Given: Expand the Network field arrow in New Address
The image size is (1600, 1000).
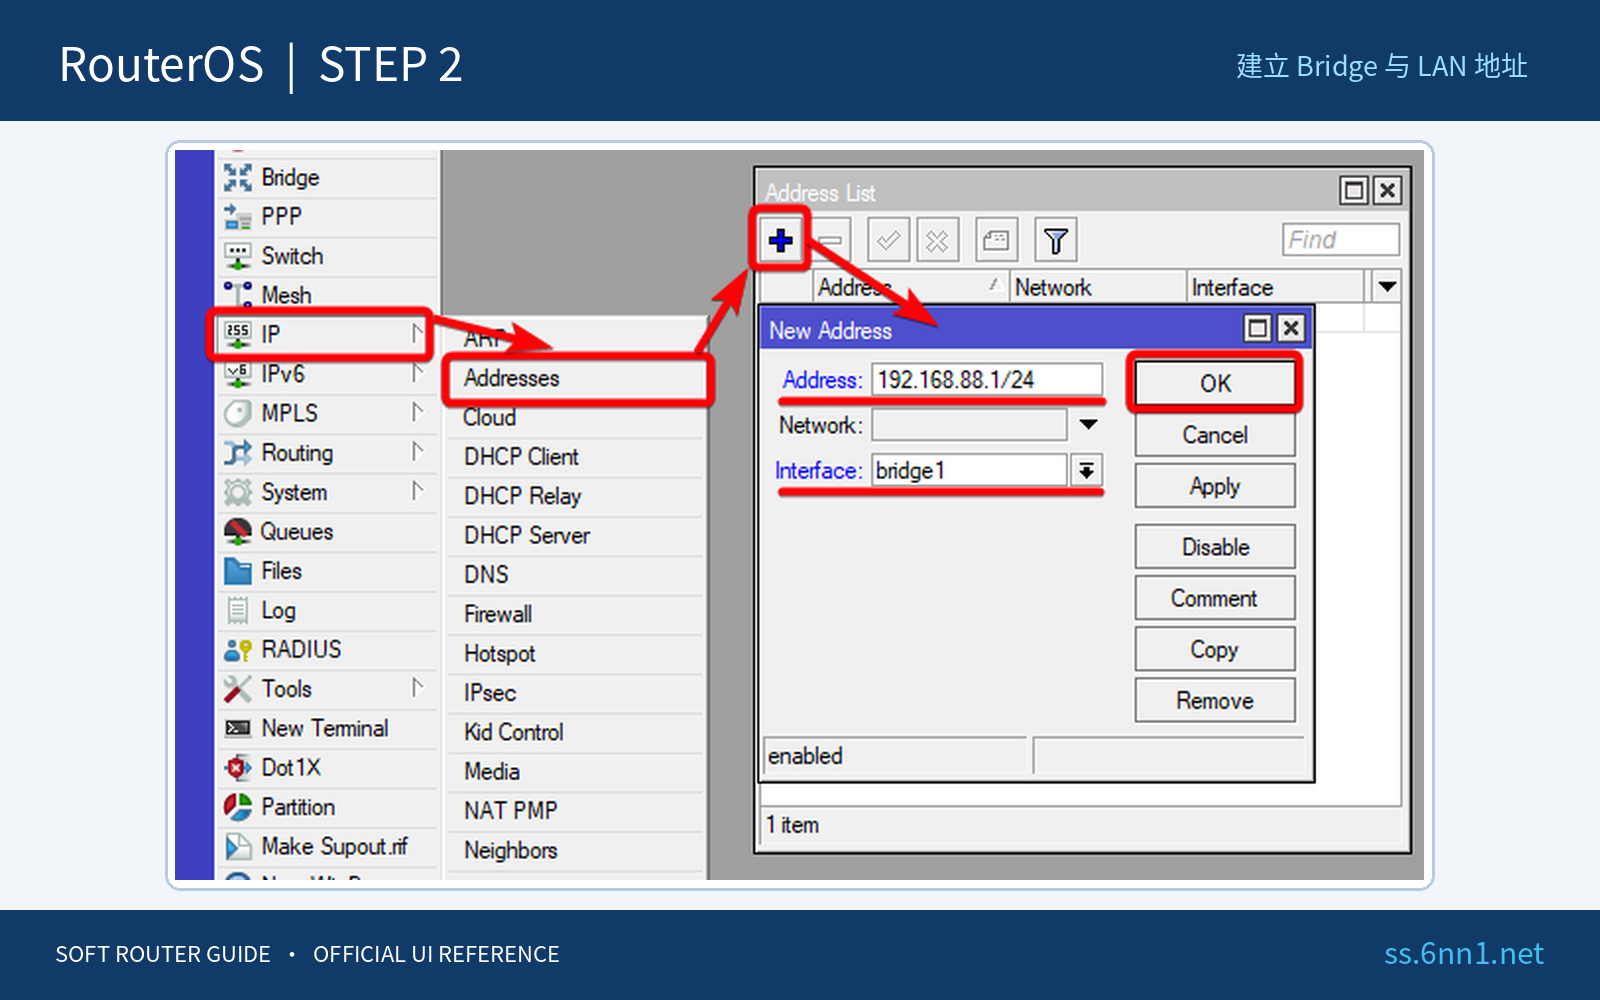Looking at the screenshot, I should coord(1089,425).
